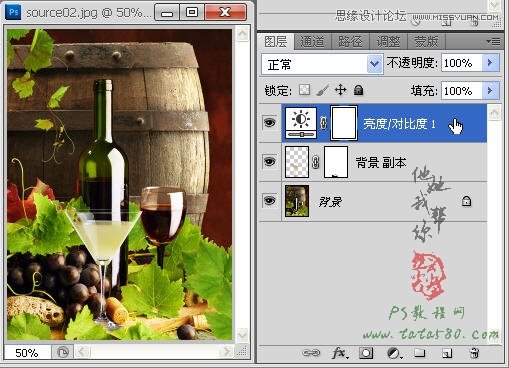Select the 背景 layer thumbnail
The width and height of the screenshot is (509, 368).
297,201
